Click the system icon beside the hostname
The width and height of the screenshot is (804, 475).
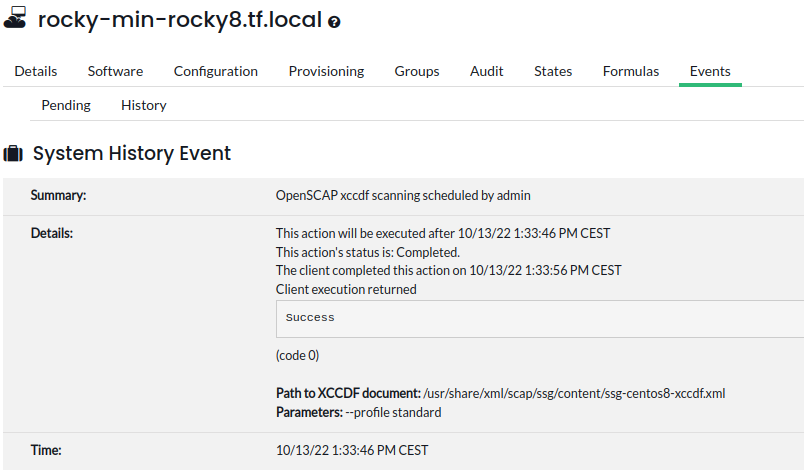[15, 18]
